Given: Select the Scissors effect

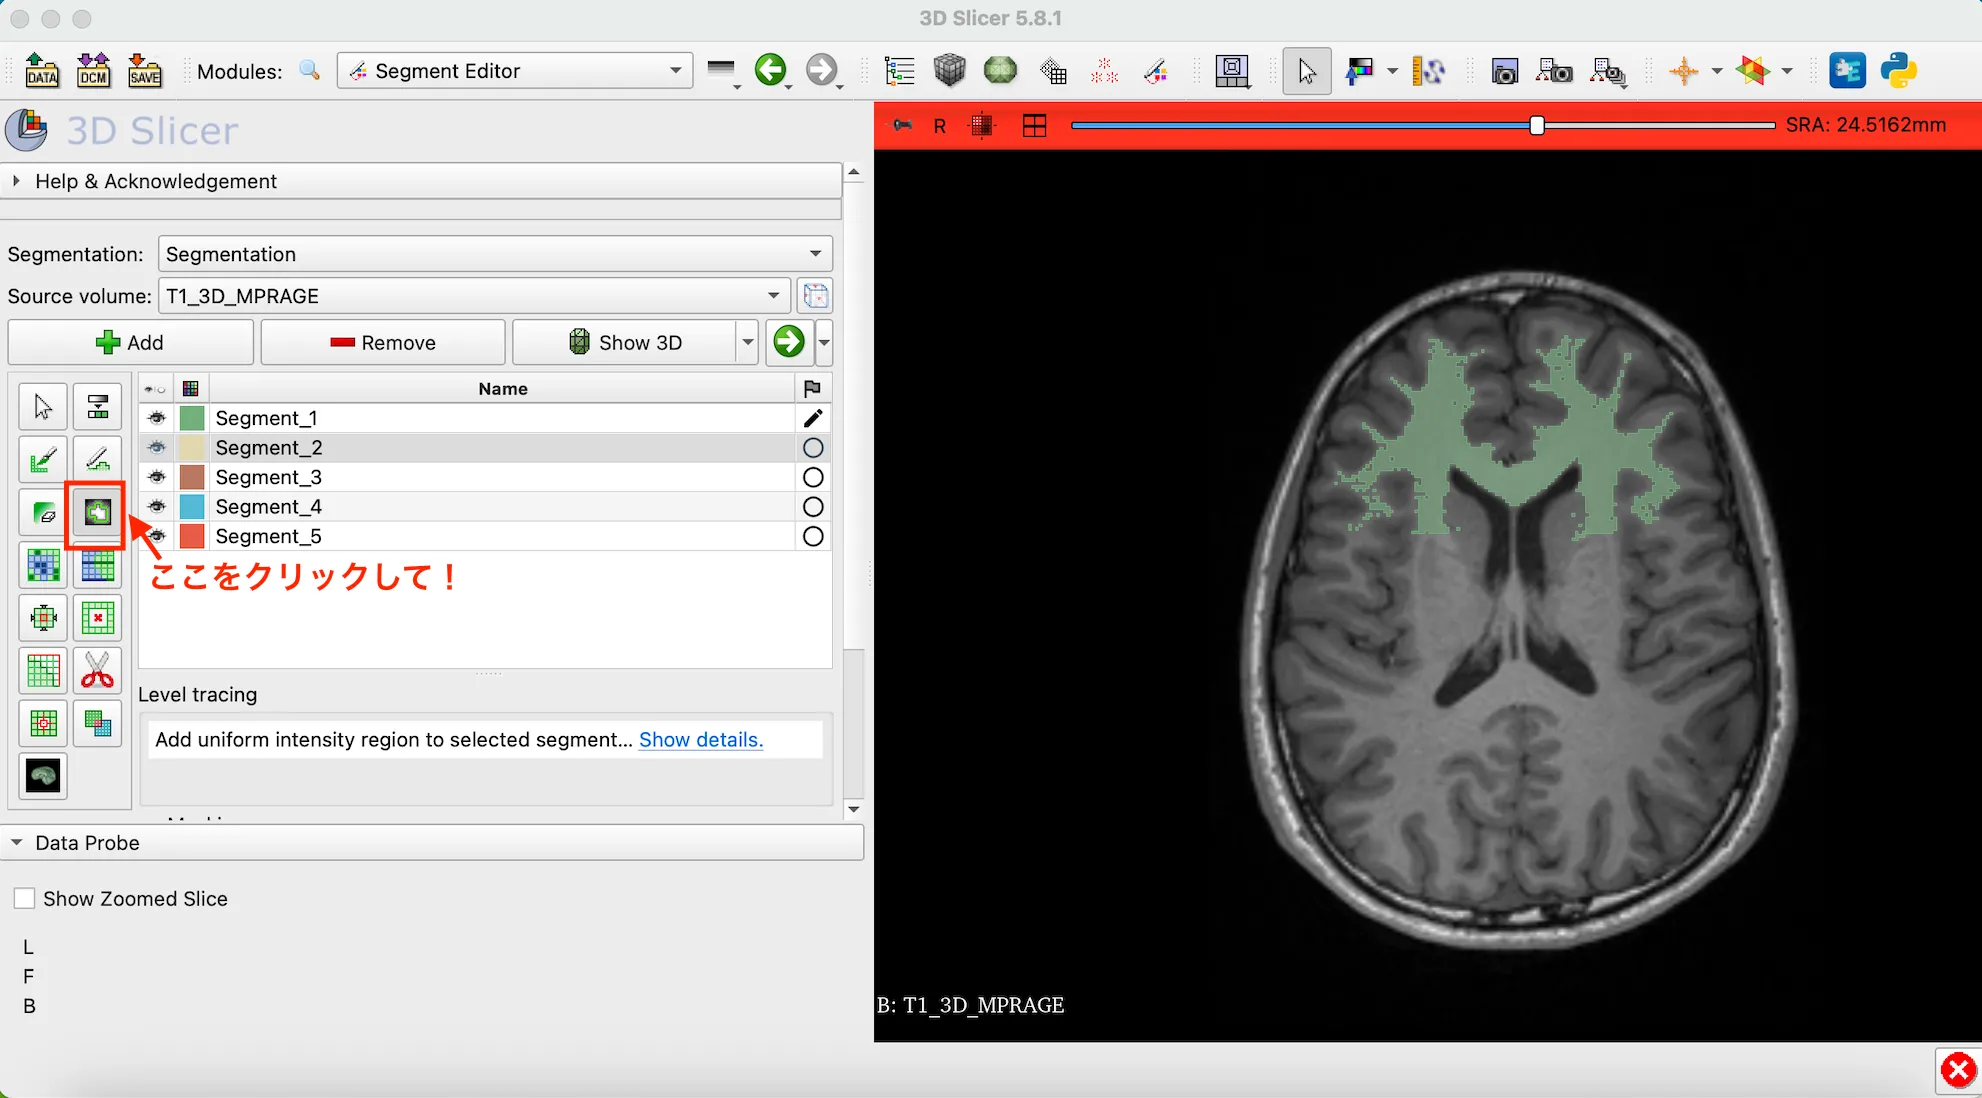Looking at the screenshot, I should pyautogui.click(x=97, y=670).
